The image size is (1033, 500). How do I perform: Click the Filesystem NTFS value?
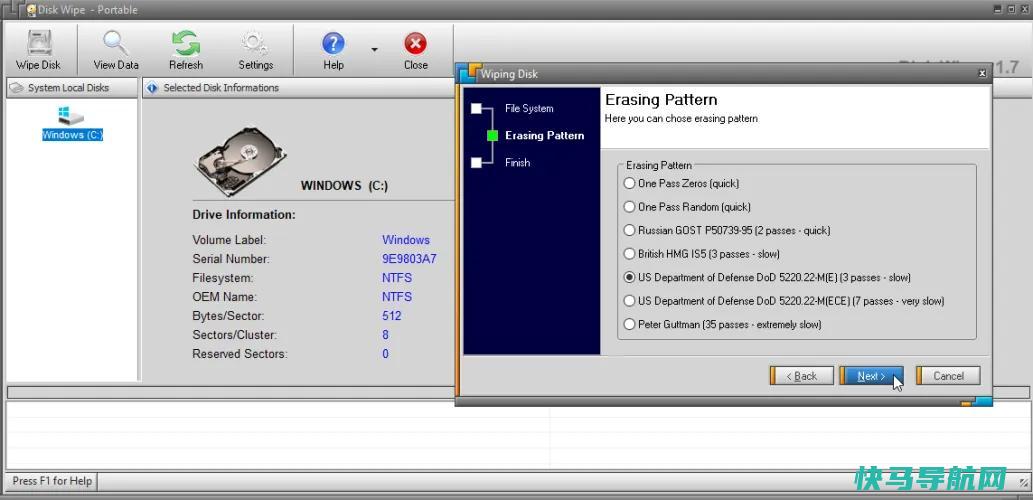pyautogui.click(x=397, y=278)
